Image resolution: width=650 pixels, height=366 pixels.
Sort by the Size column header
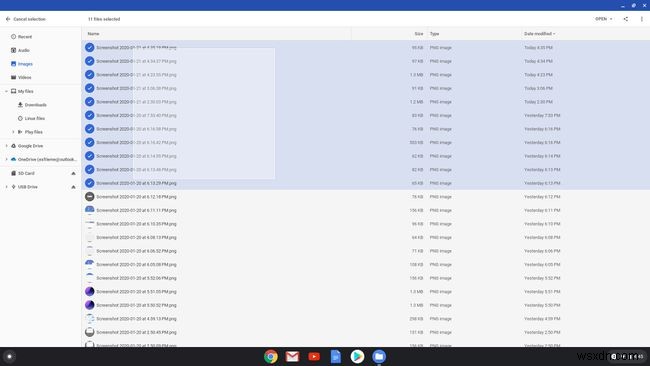(419, 34)
